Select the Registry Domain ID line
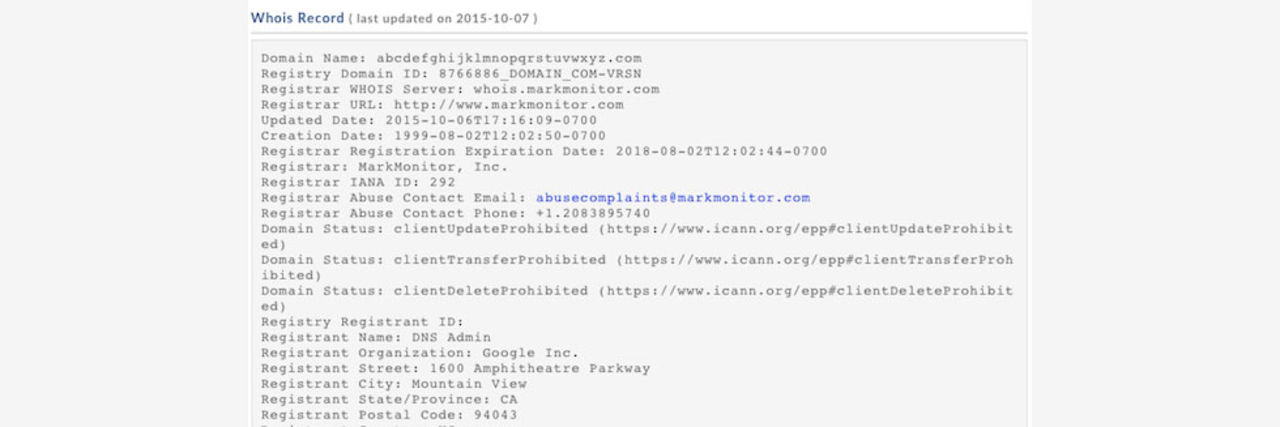1280x427 pixels. click(x=451, y=74)
